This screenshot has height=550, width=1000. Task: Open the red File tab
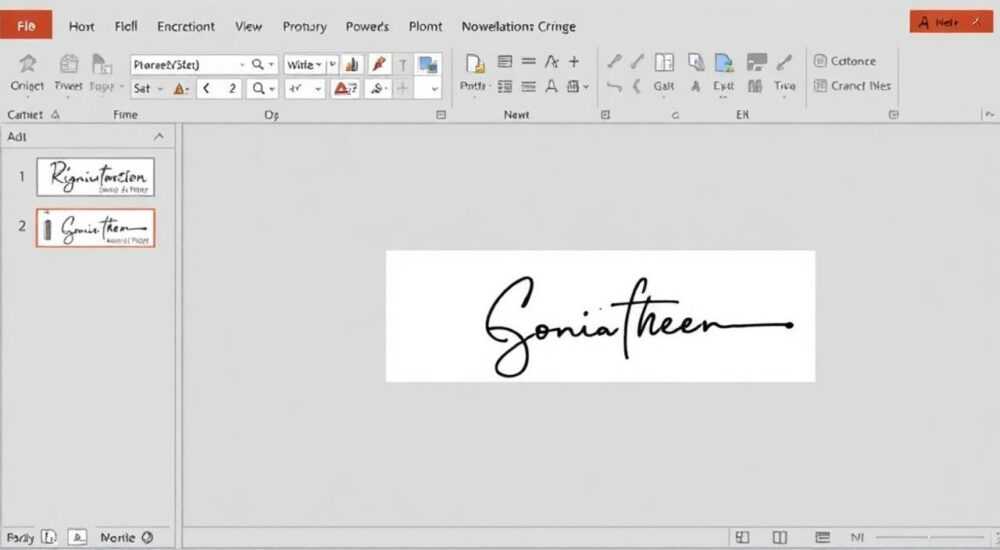[26, 26]
